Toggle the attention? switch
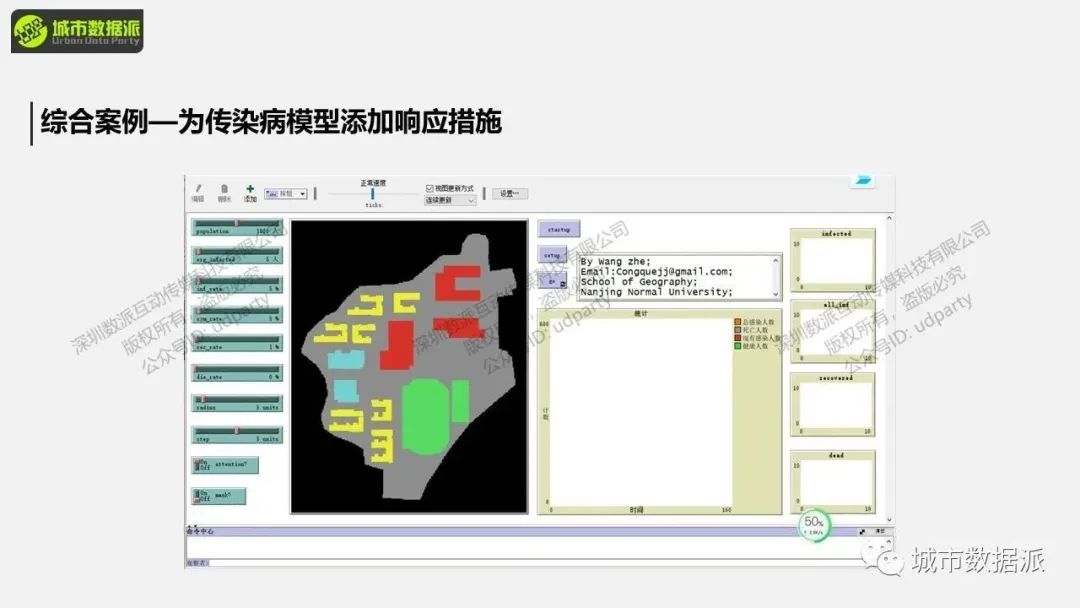Screen dimensions: 1080x608 [x=225, y=465]
